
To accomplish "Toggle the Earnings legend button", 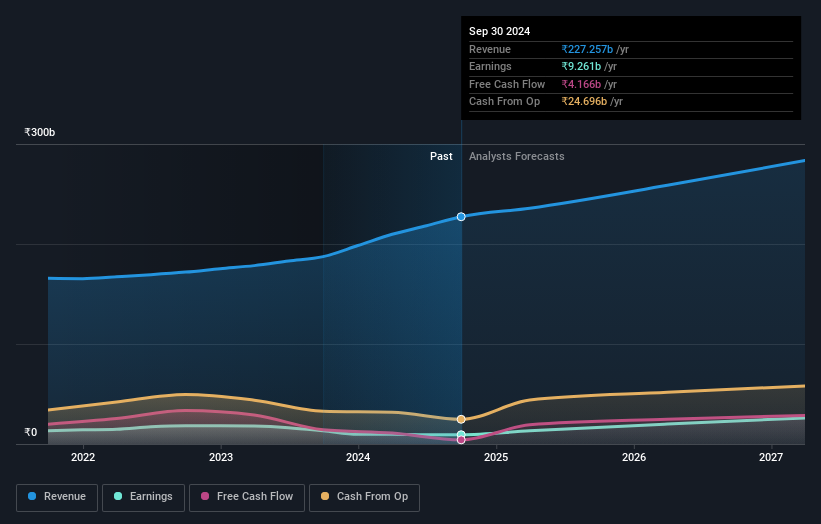I will (143, 497).
